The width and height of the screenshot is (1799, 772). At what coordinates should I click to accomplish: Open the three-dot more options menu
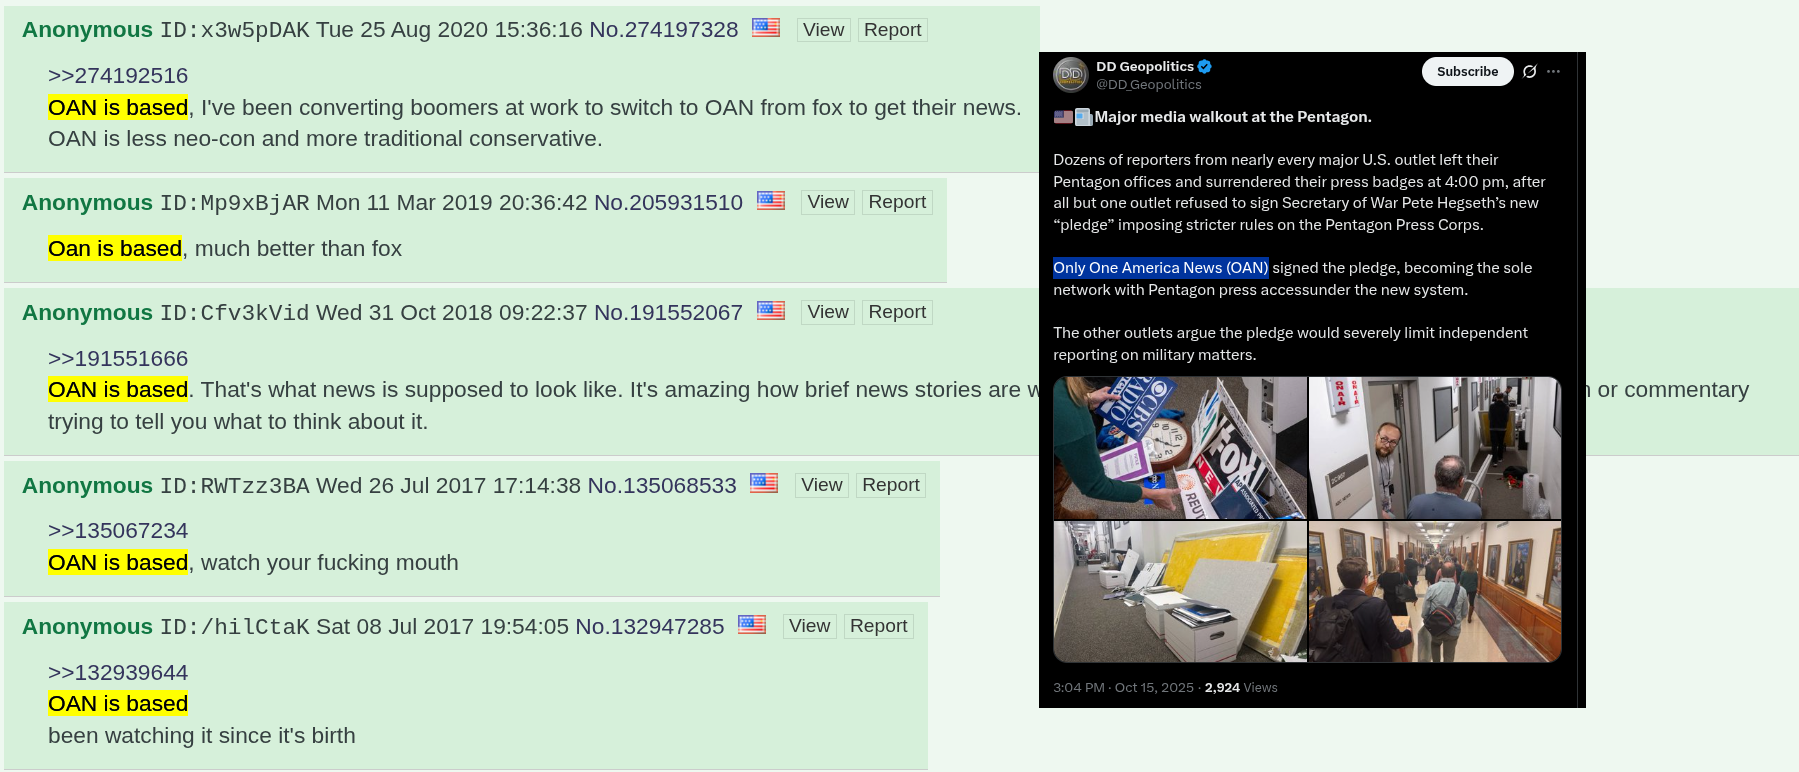click(1553, 71)
